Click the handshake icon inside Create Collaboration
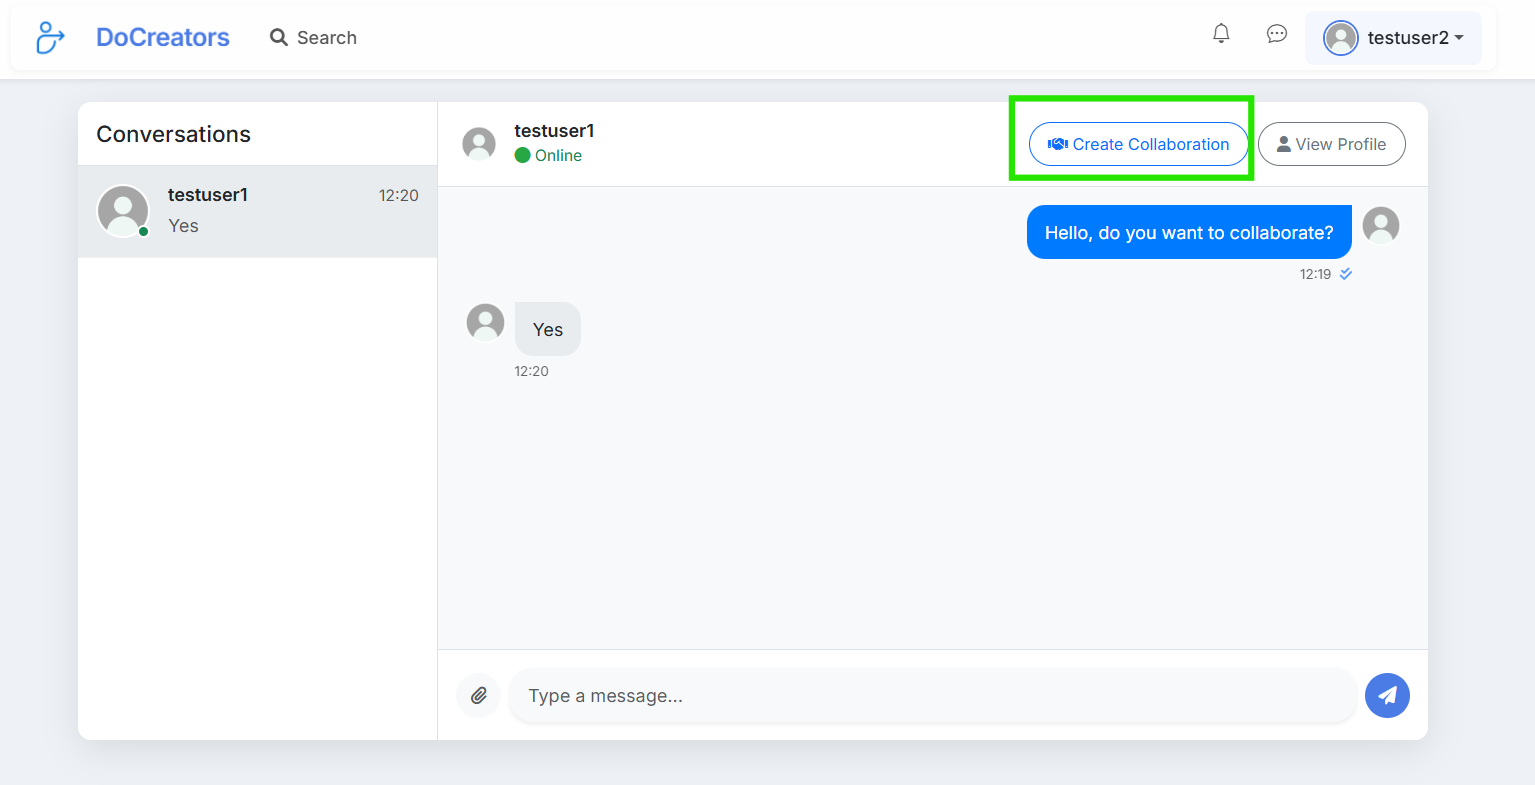The height and width of the screenshot is (785, 1535). click(1057, 144)
